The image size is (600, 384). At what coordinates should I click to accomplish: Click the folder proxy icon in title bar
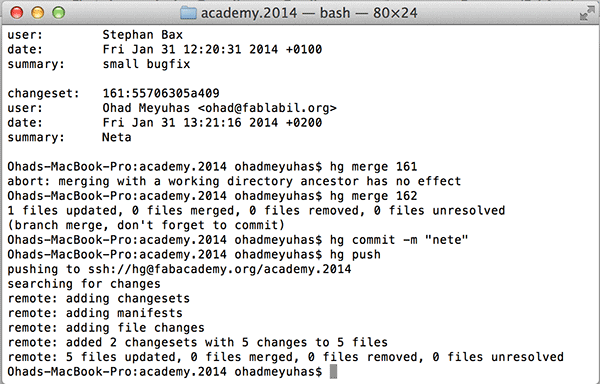[x=188, y=13]
